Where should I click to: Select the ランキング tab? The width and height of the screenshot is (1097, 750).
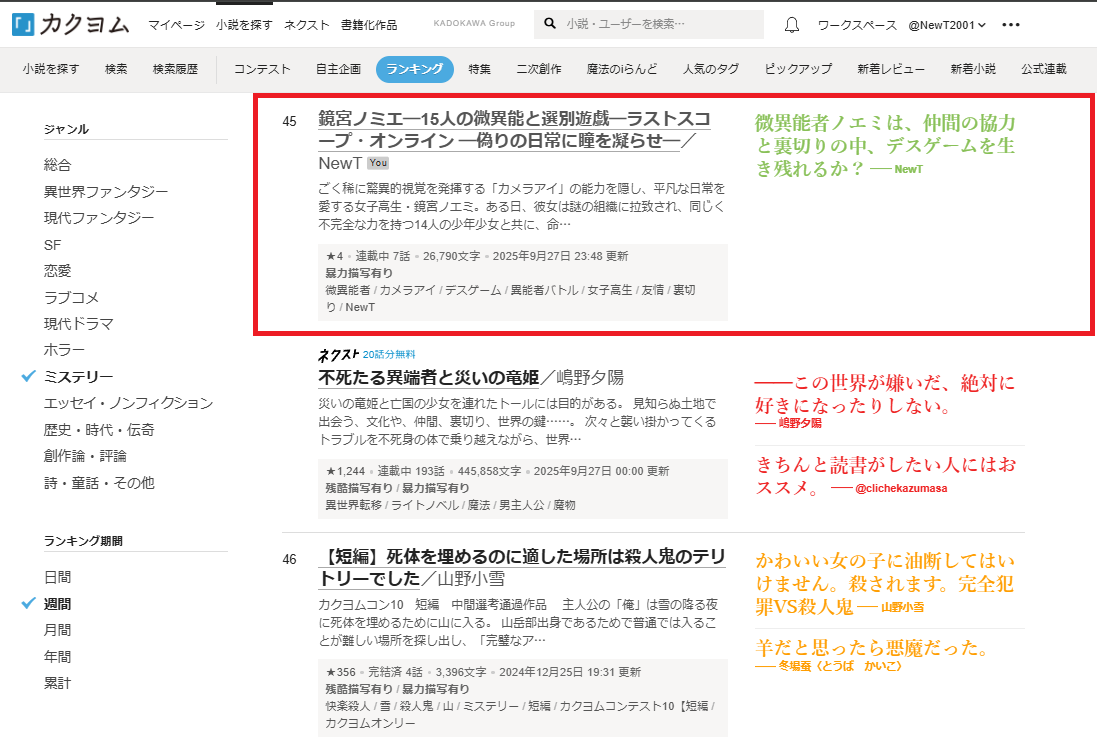[415, 69]
